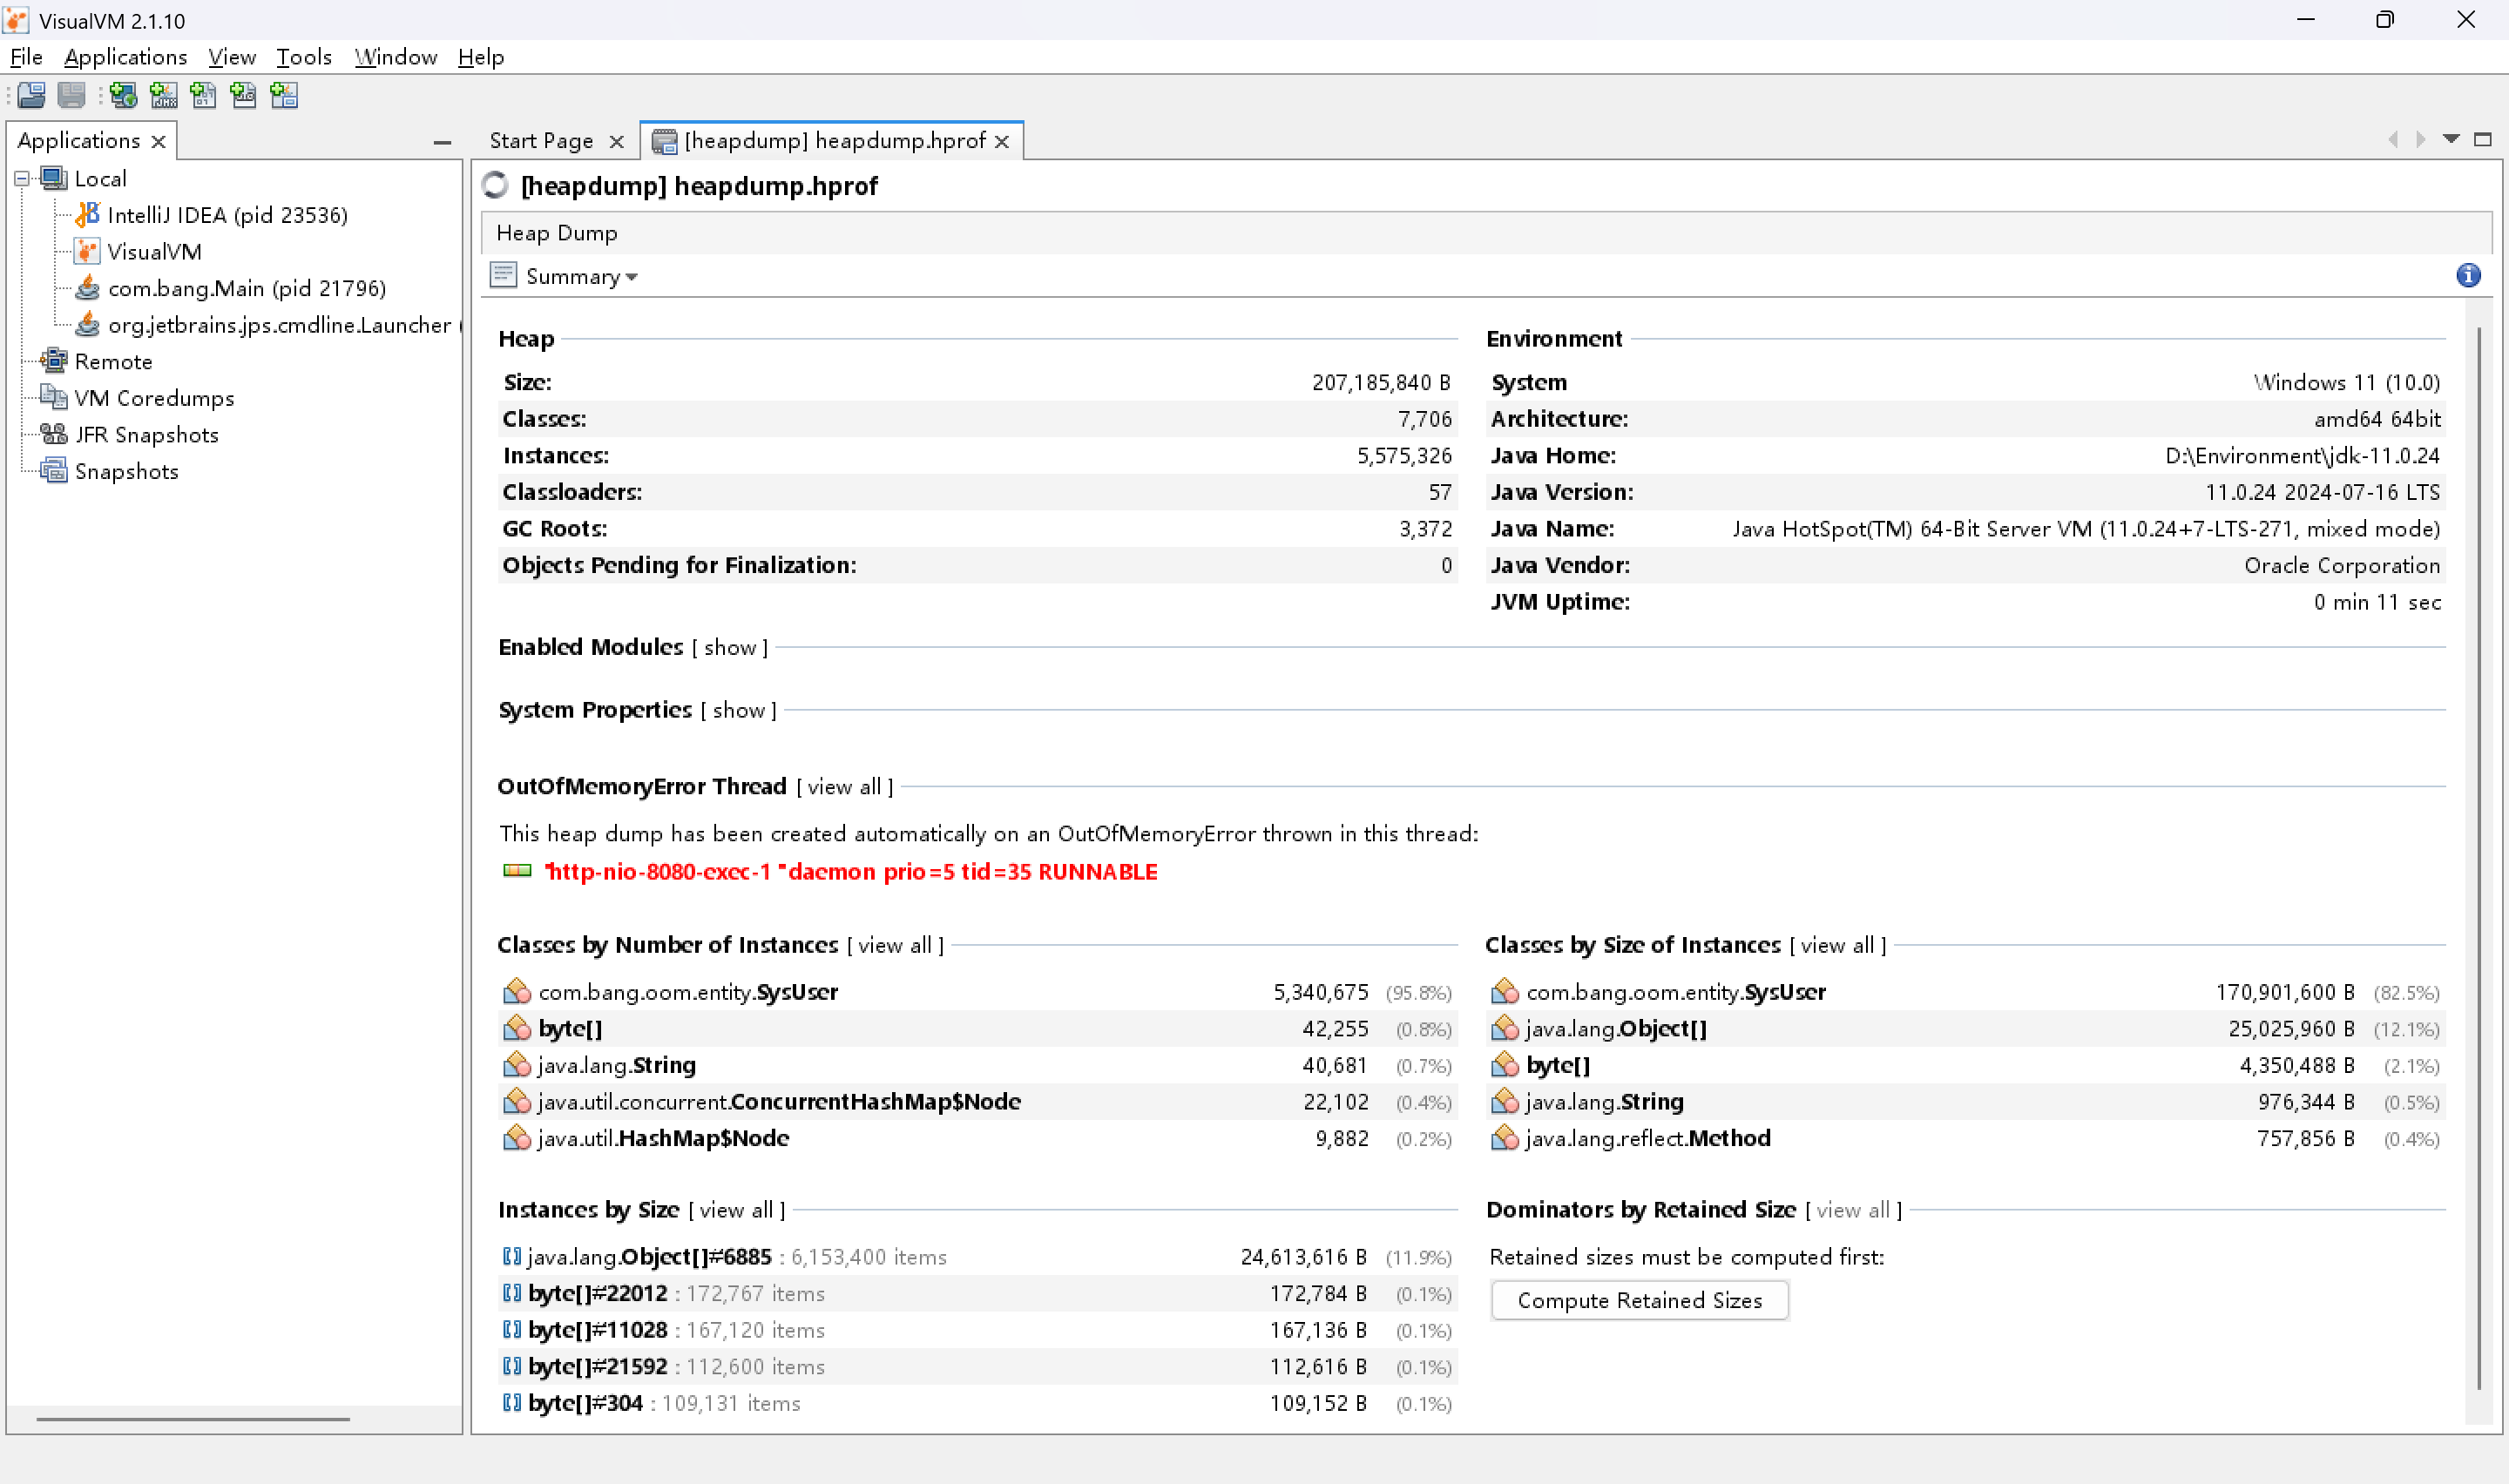Click the Add Remote Host toolbar icon
The height and width of the screenshot is (1484, 2509).
point(124,95)
